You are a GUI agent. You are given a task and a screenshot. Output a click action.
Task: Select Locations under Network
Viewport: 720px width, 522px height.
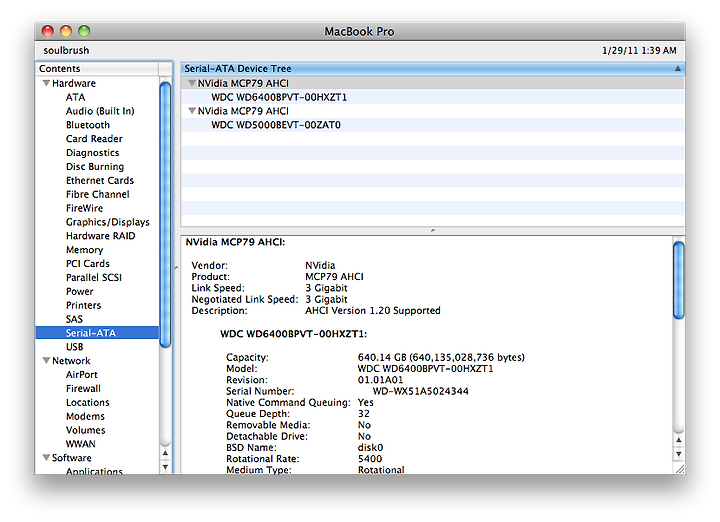(x=87, y=402)
